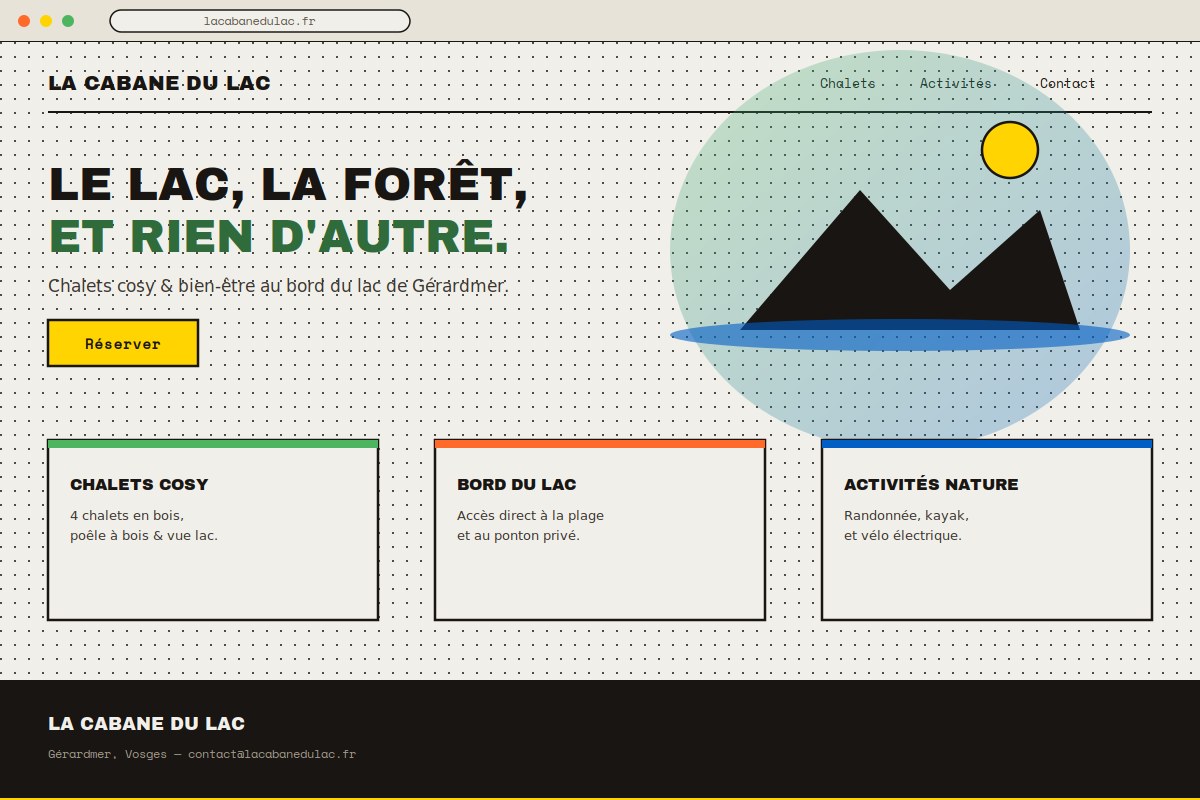
Task: Click the red close window dot
Action: 24,21
